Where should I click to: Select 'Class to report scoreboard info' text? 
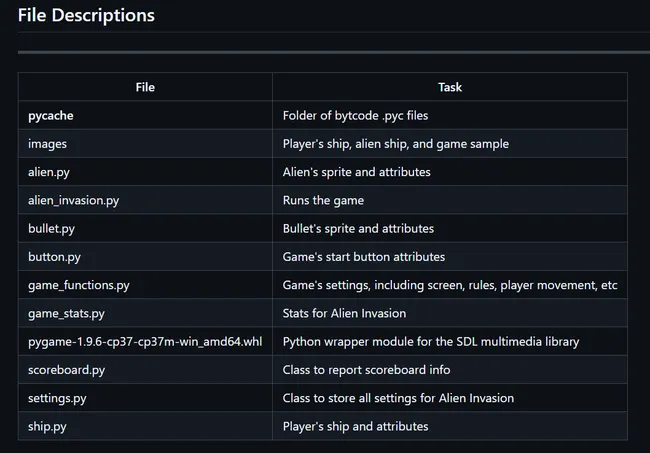pos(366,370)
